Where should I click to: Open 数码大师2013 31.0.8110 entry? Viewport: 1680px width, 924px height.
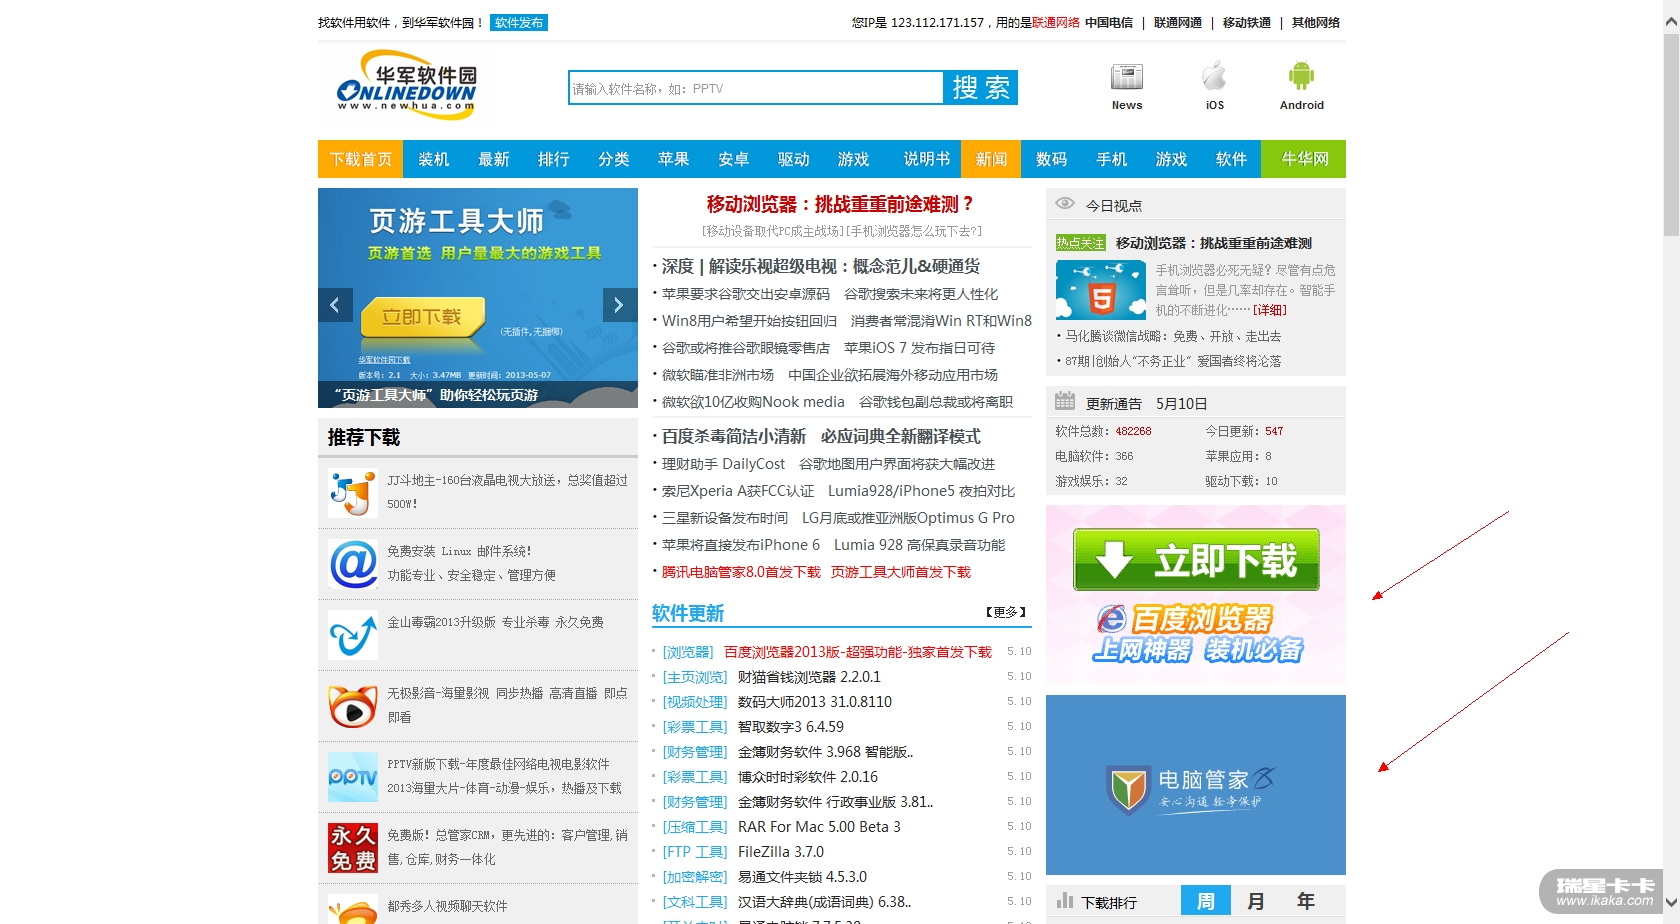pos(815,702)
